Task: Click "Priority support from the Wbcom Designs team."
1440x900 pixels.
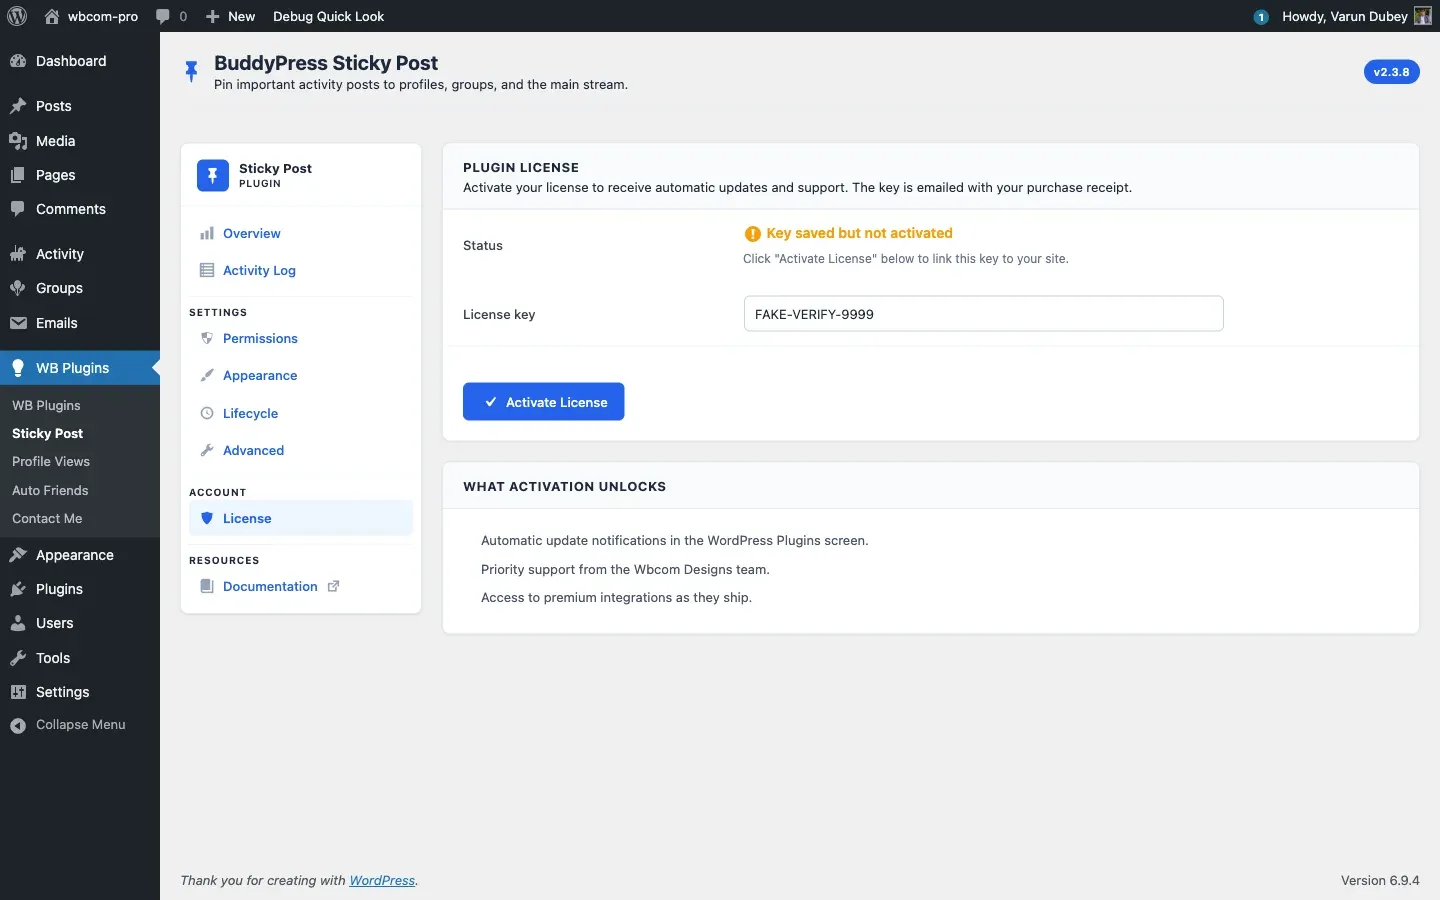Action: coord(625,569)
